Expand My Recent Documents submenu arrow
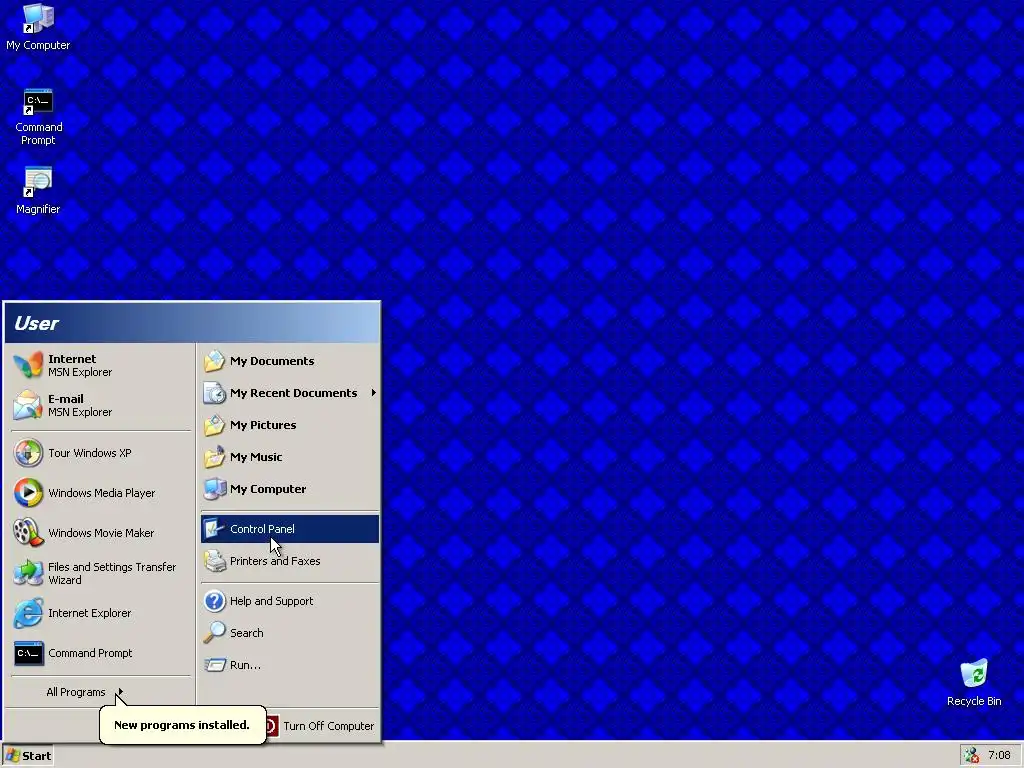1024x768 pixels. click(x=374, y=392)
